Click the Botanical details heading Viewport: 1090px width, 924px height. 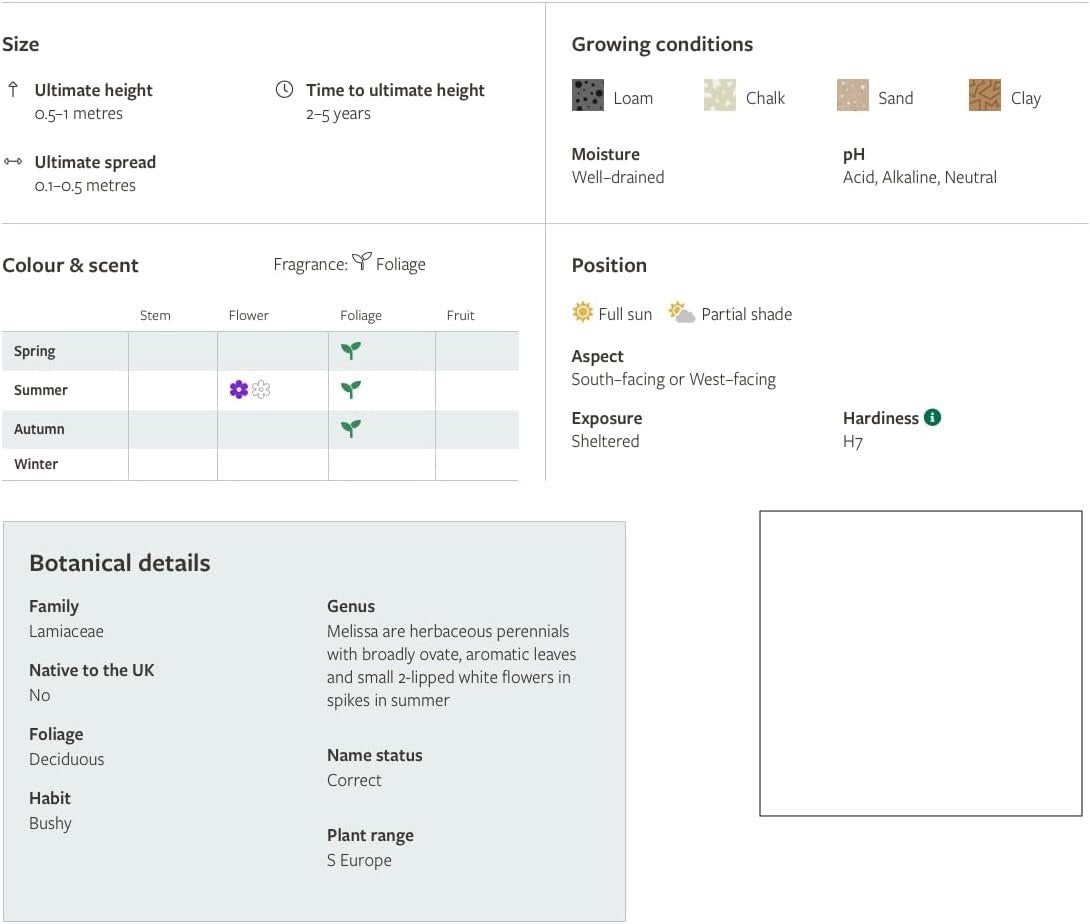pos(120,562)
